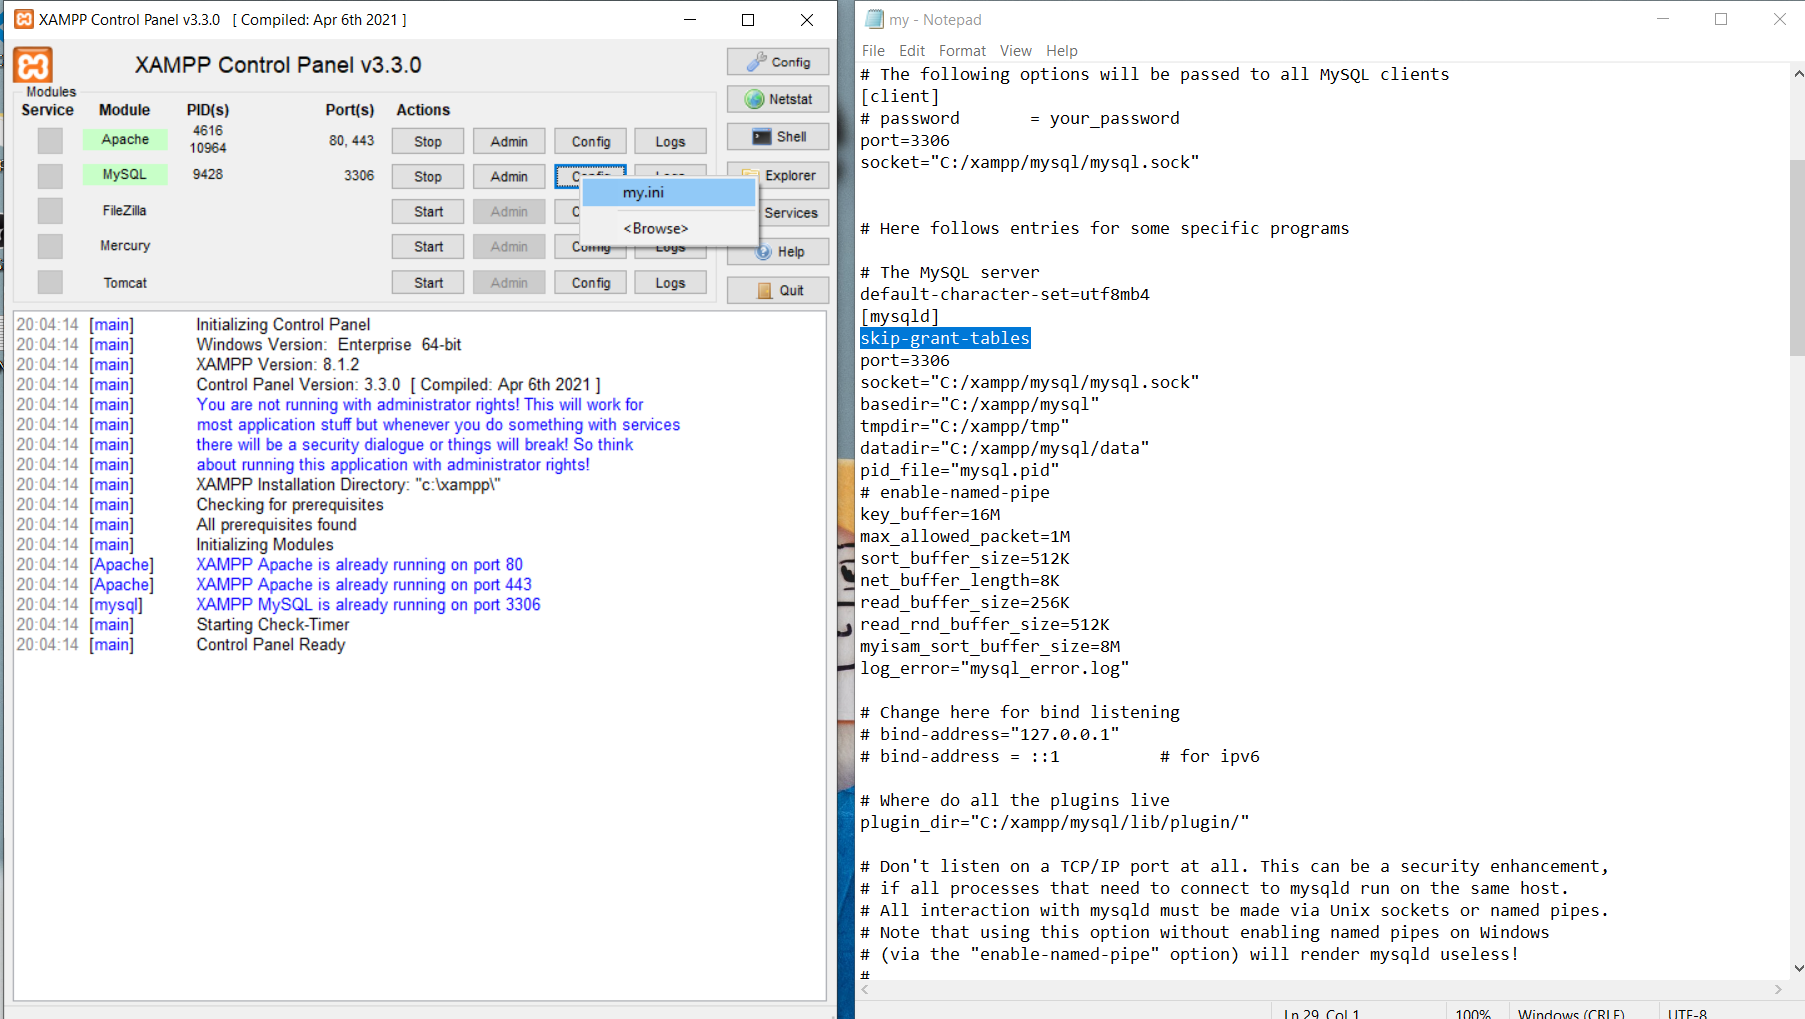Click 'Control Panel Ready' log entry
The height and width of the screenshot is (1019, 1805).
(x=270, y=645)
